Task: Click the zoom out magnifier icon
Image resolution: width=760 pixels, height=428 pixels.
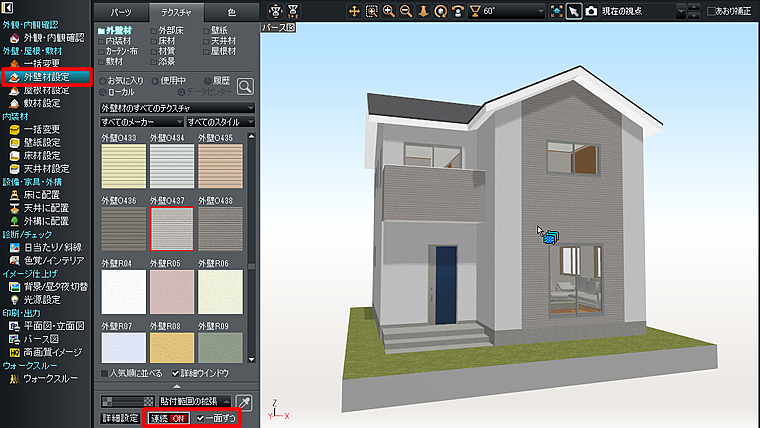Action: [406, 11]
